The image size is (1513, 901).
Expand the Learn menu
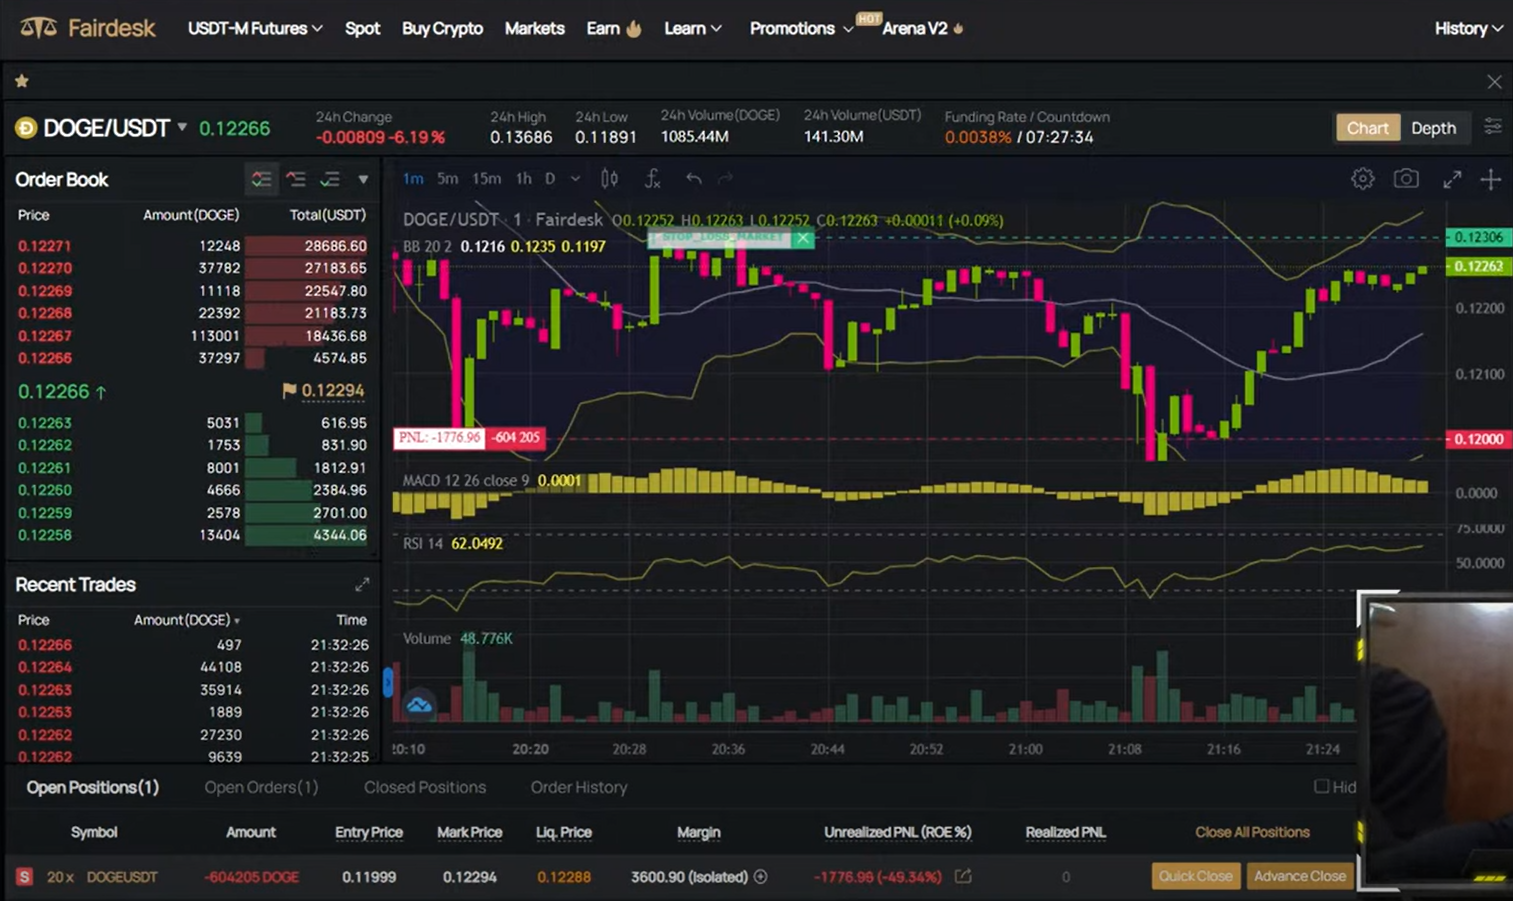(692, 28)
